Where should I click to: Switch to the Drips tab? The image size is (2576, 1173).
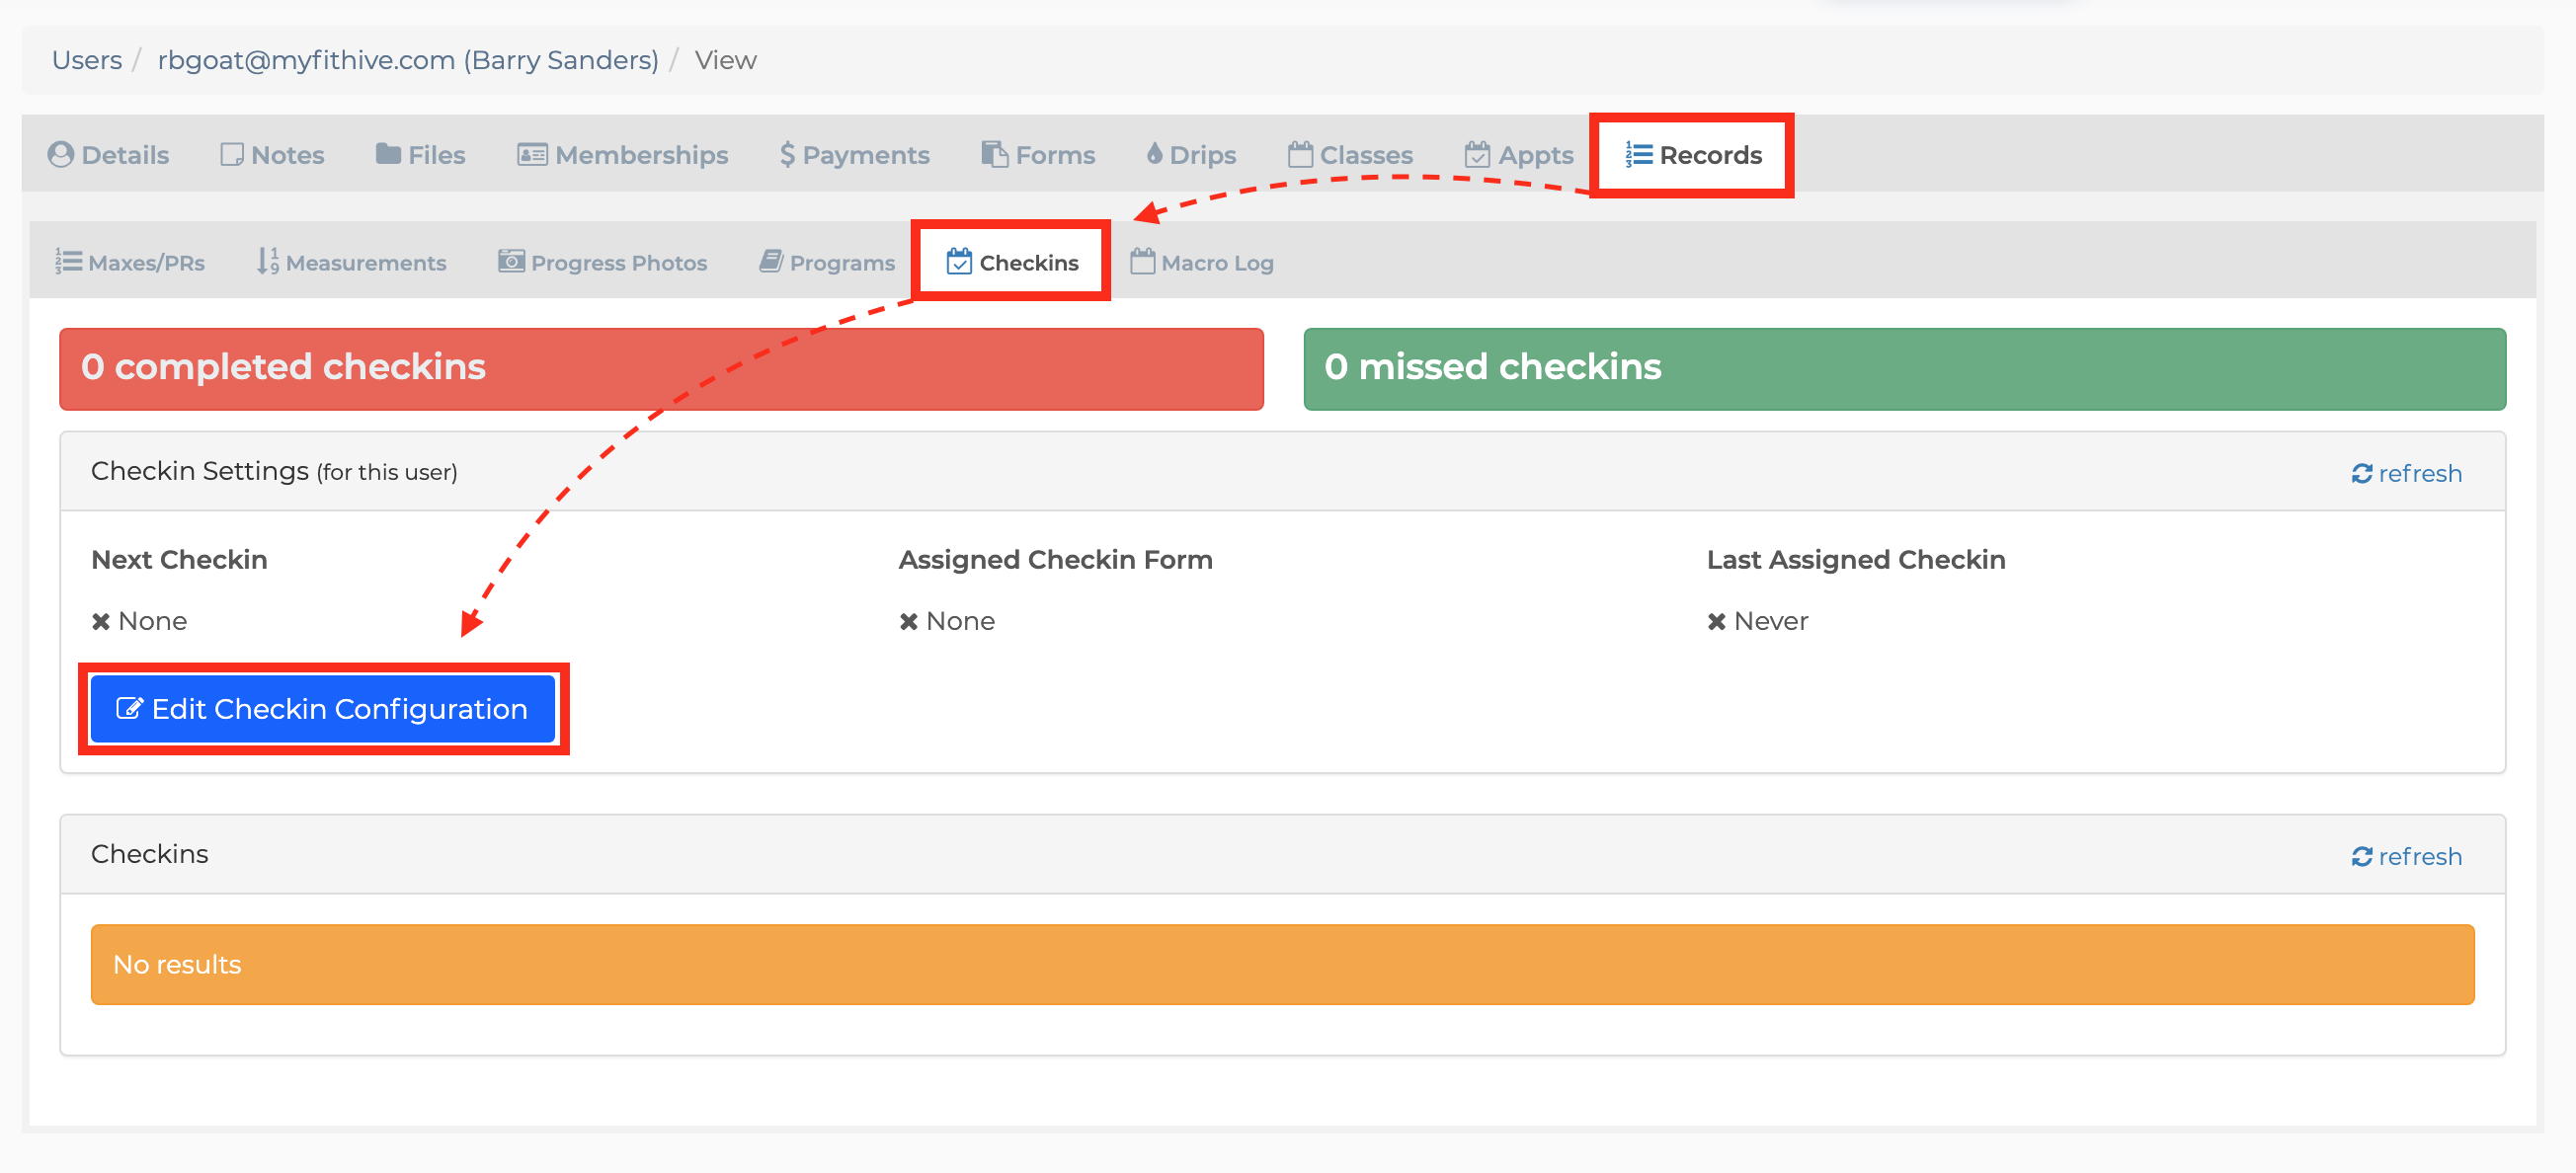tap(1191, 155)
